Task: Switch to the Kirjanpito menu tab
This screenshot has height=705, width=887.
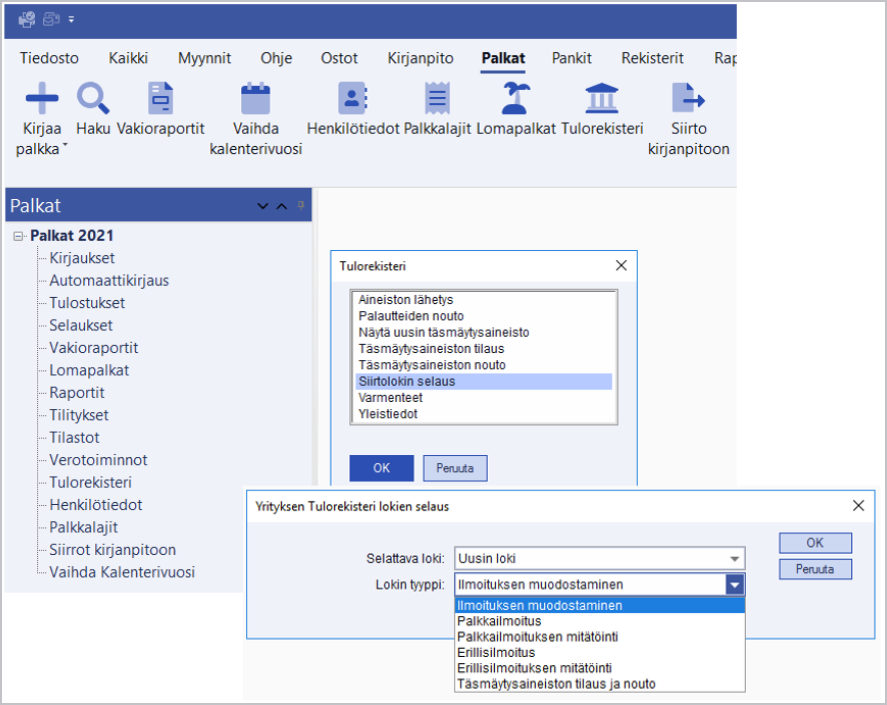Action: pyautogui.click(x=420, y=58)
